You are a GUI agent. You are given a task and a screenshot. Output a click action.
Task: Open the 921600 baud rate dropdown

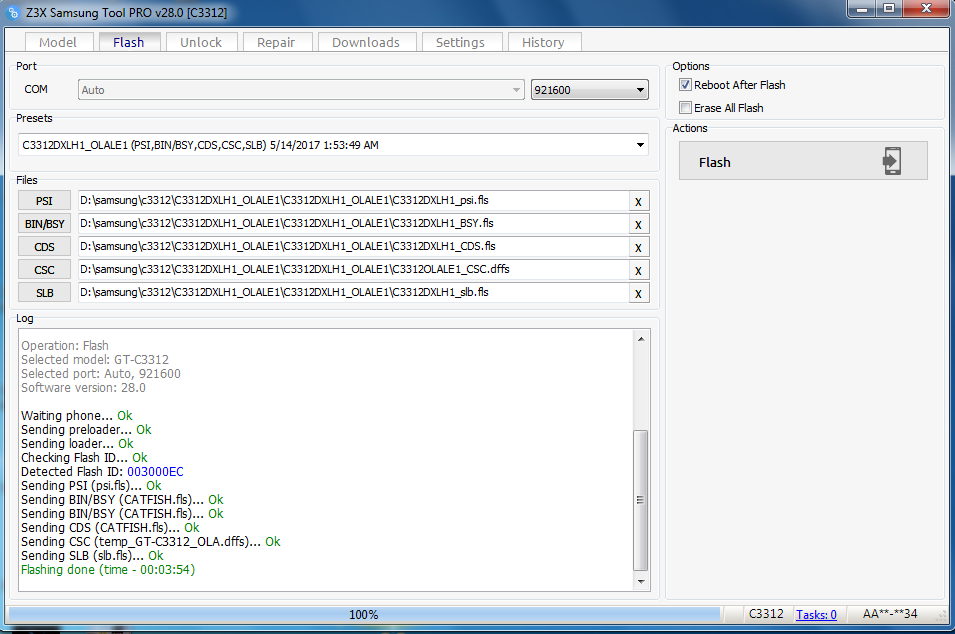[589, 90]
